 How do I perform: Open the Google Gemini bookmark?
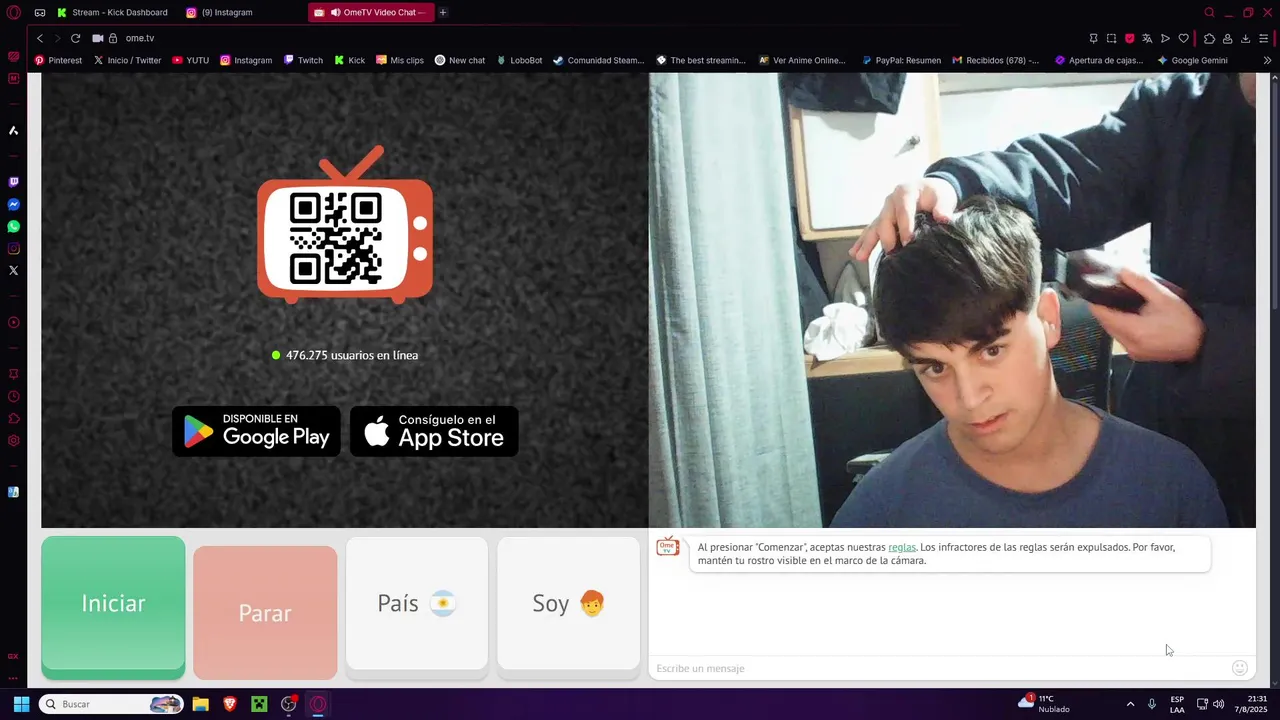pos(1192,60)
